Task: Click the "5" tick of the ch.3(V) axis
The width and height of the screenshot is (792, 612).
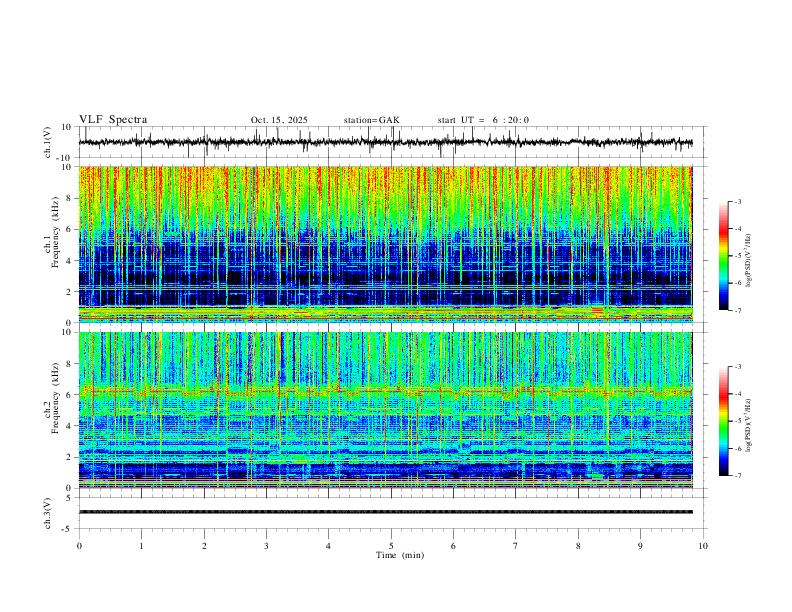Action: (69, 497)
